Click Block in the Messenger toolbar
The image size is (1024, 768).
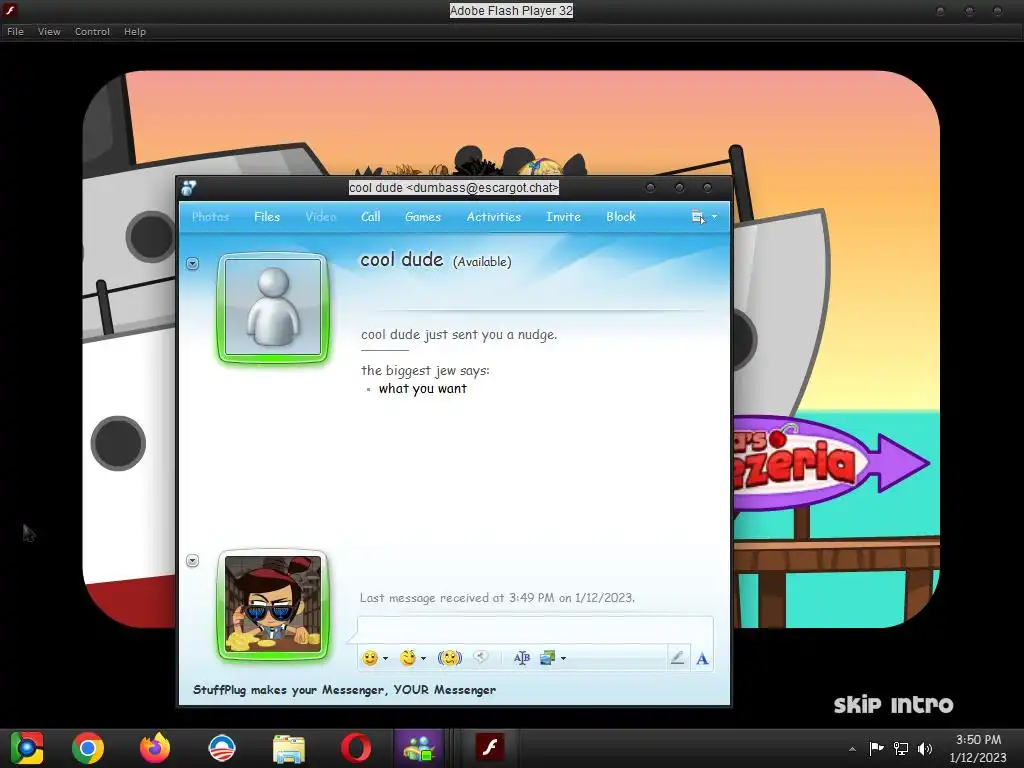620,217
